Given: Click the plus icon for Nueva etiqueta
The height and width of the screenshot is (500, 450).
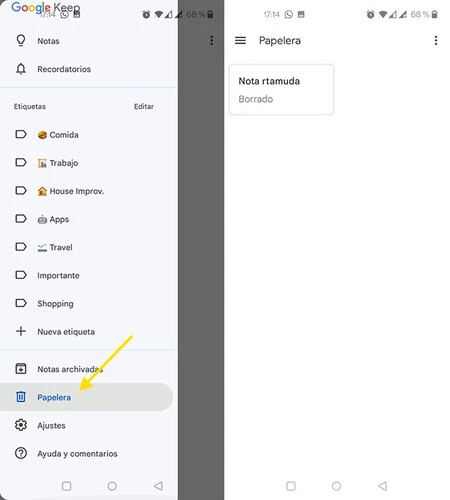Looking at the screenshot, I should (x=21, y=331).
